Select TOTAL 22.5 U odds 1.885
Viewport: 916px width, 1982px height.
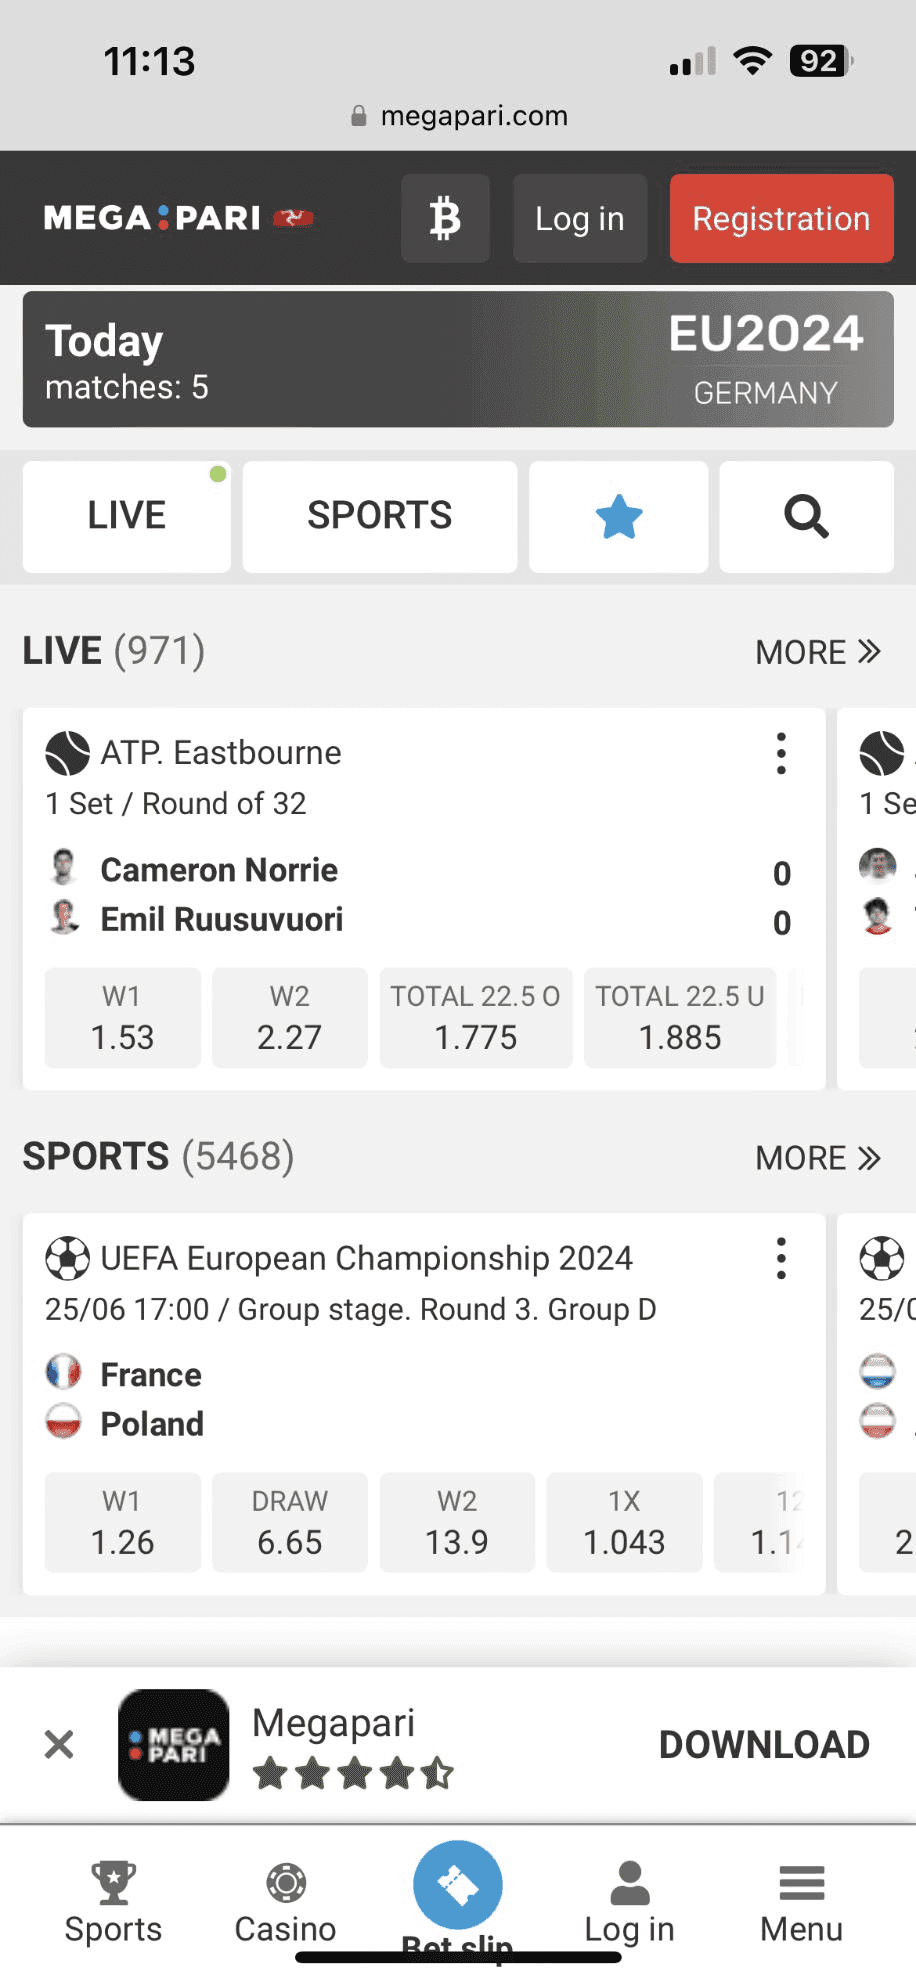point(680,1018)
